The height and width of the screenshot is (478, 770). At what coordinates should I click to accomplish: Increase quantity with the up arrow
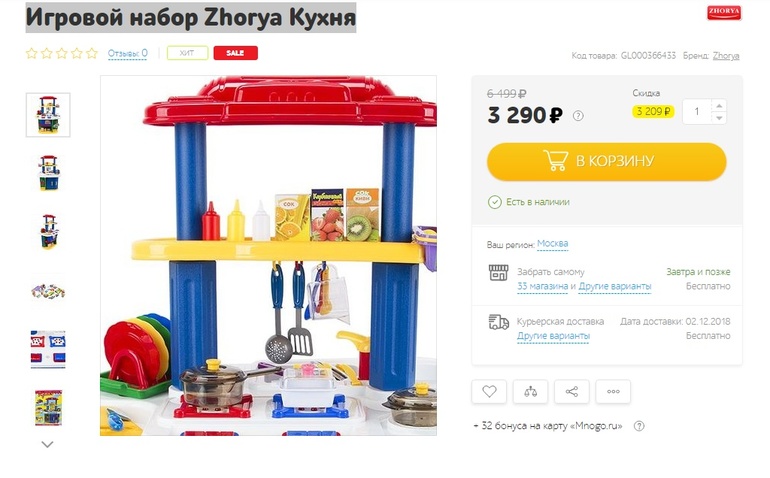[x=719, y=106]
